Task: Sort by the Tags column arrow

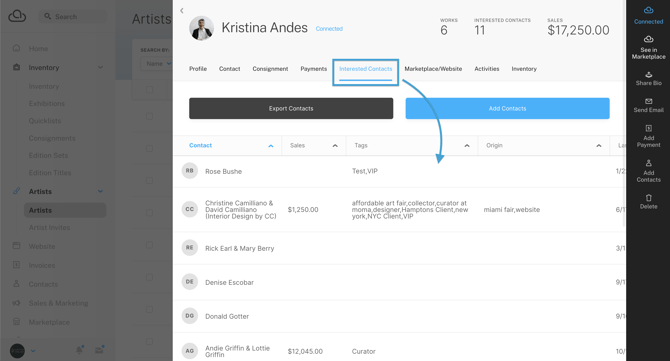Action: tap(467, 146)
